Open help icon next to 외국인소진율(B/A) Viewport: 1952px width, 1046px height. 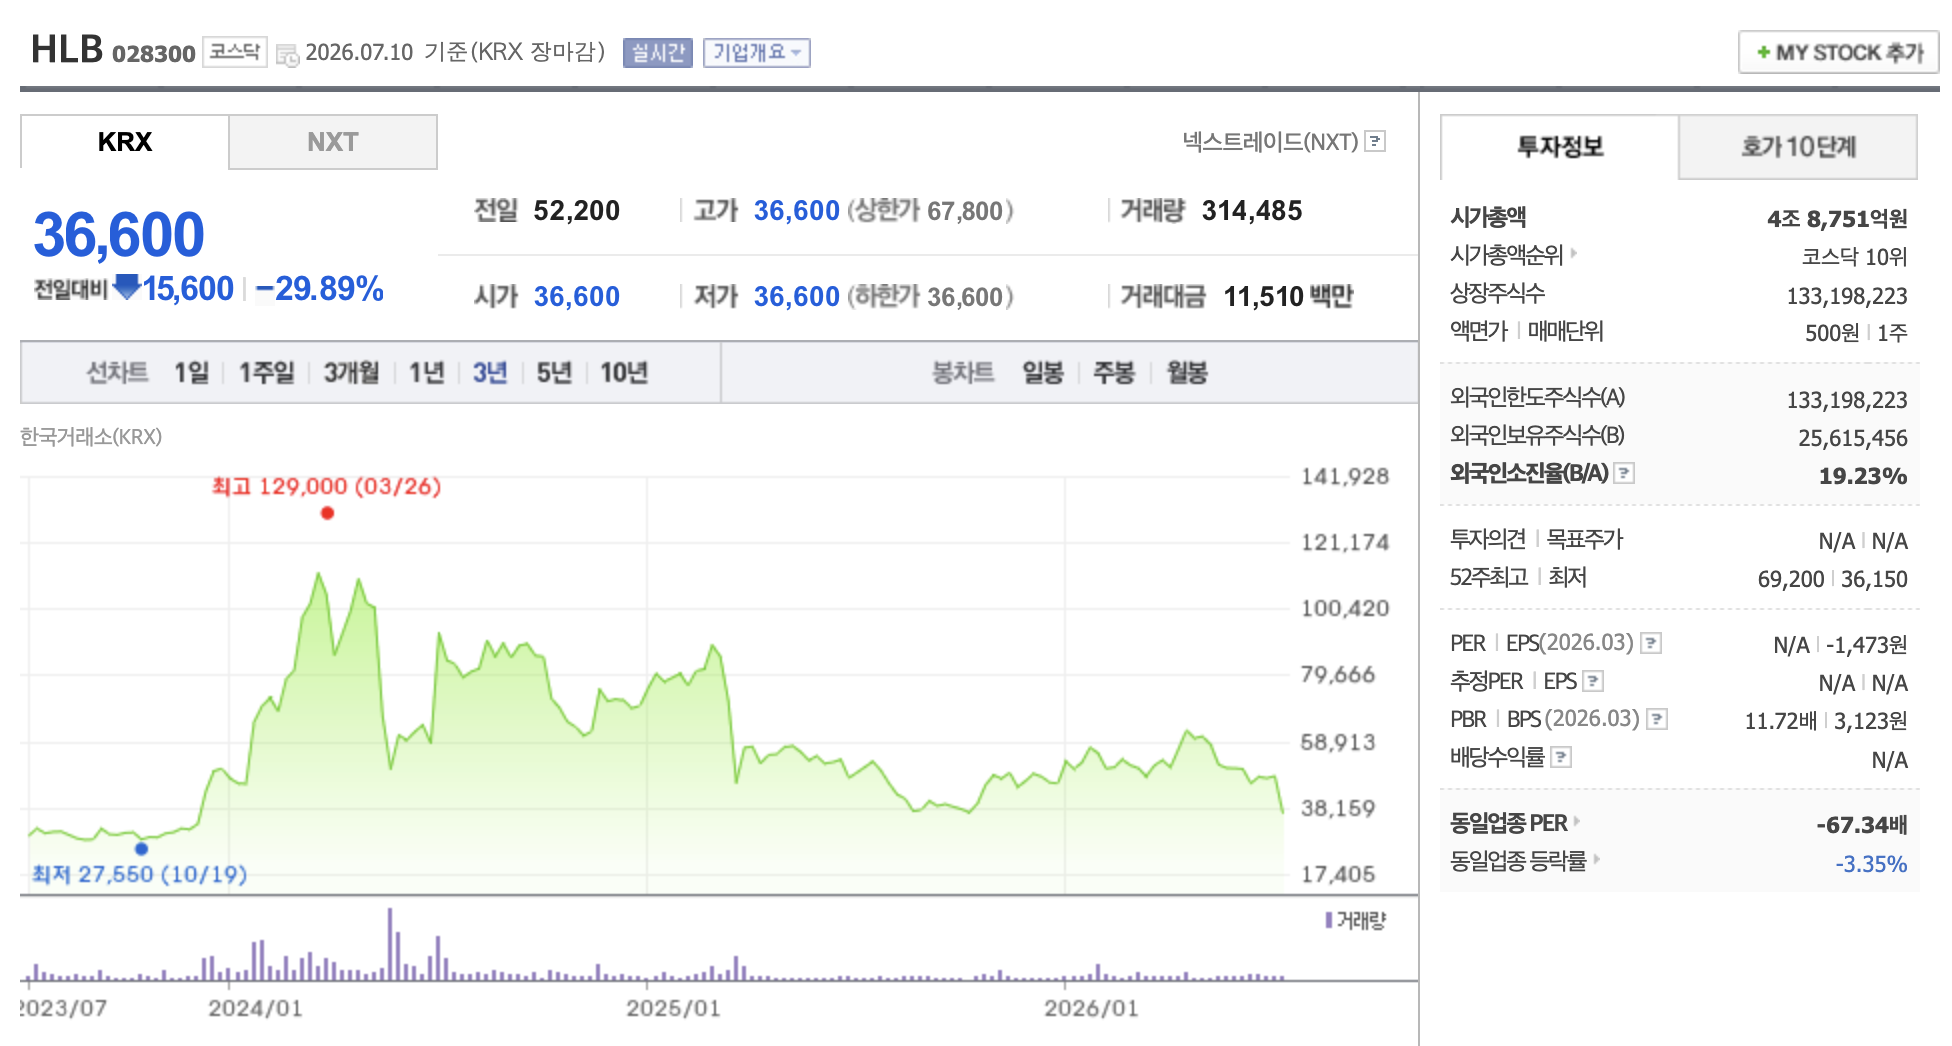click(1625, 473)
